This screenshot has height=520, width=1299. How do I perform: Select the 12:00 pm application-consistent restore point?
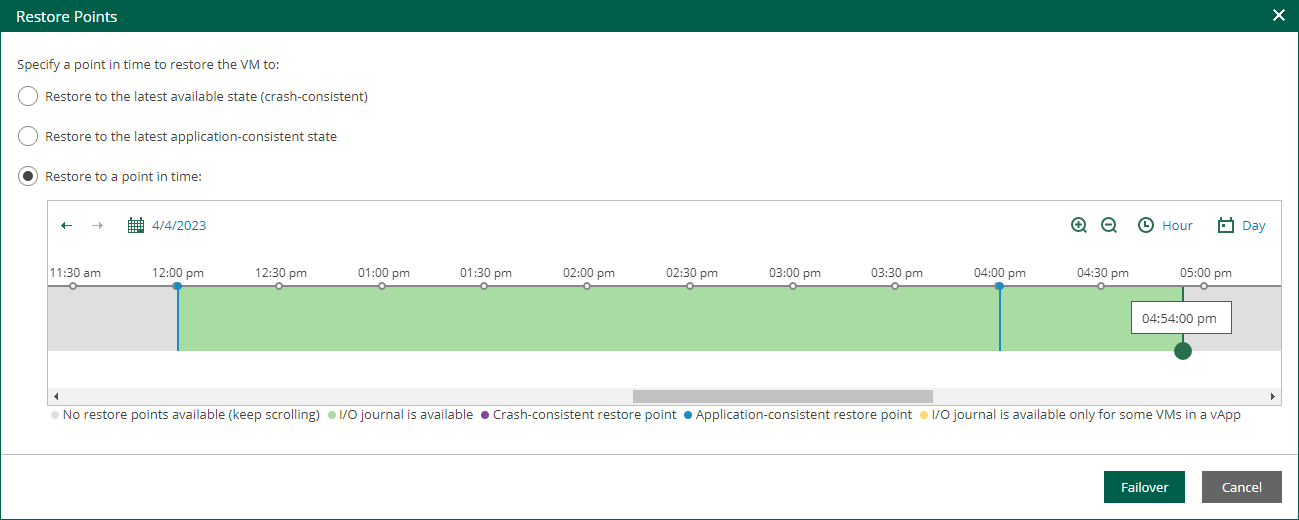point(177,286)
